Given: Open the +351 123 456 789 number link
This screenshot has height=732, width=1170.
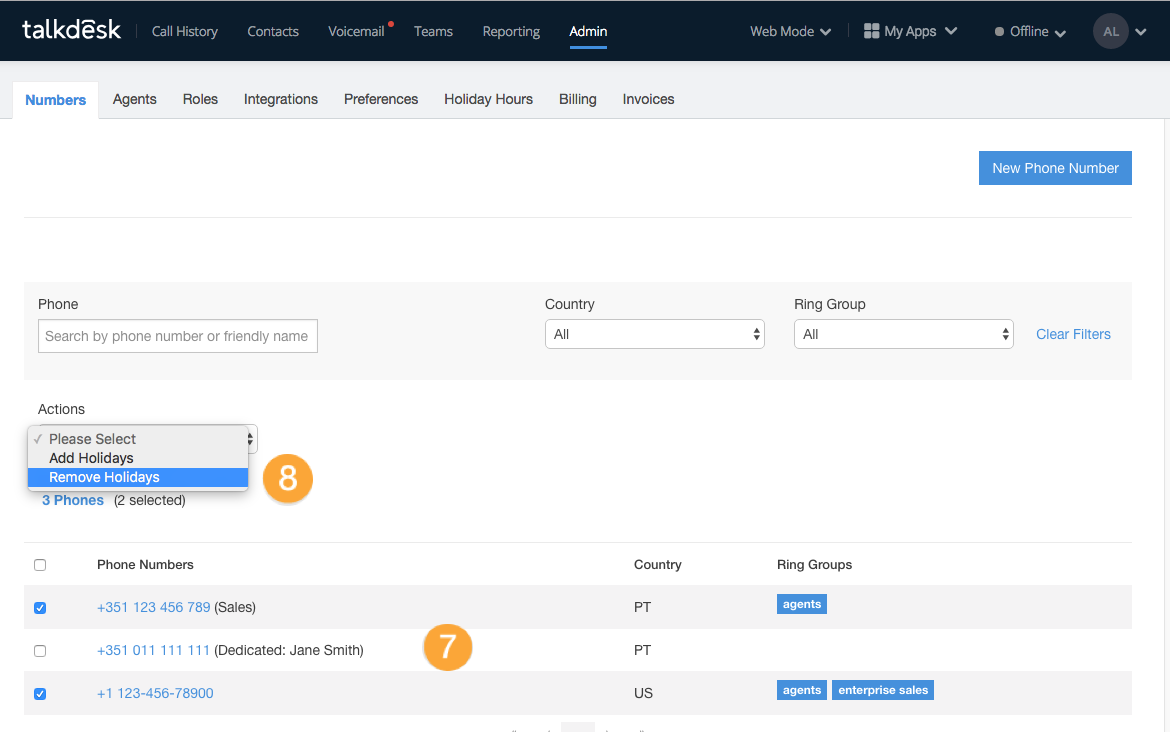Looking at the screenshot, I should point(154,607).
